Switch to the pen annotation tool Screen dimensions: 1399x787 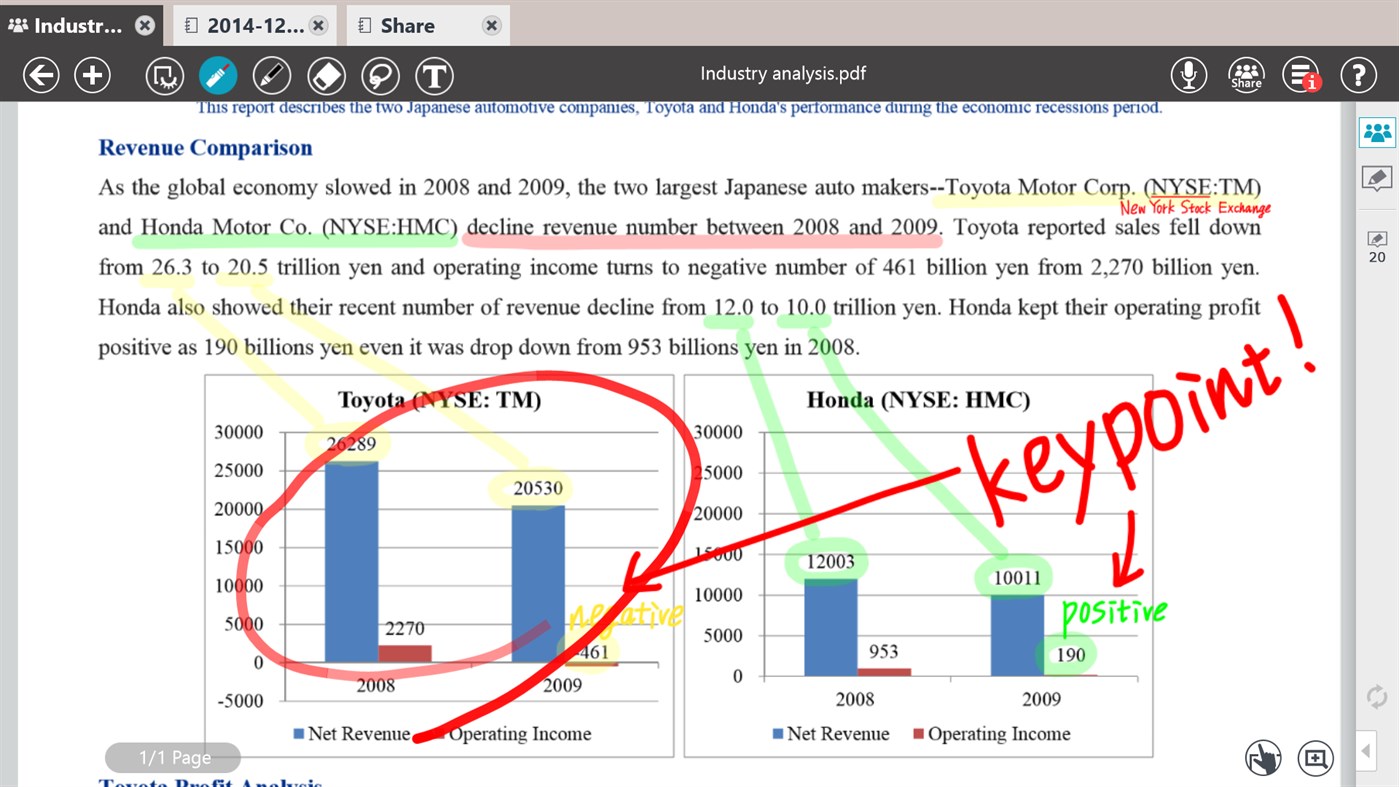coord(272,75)
